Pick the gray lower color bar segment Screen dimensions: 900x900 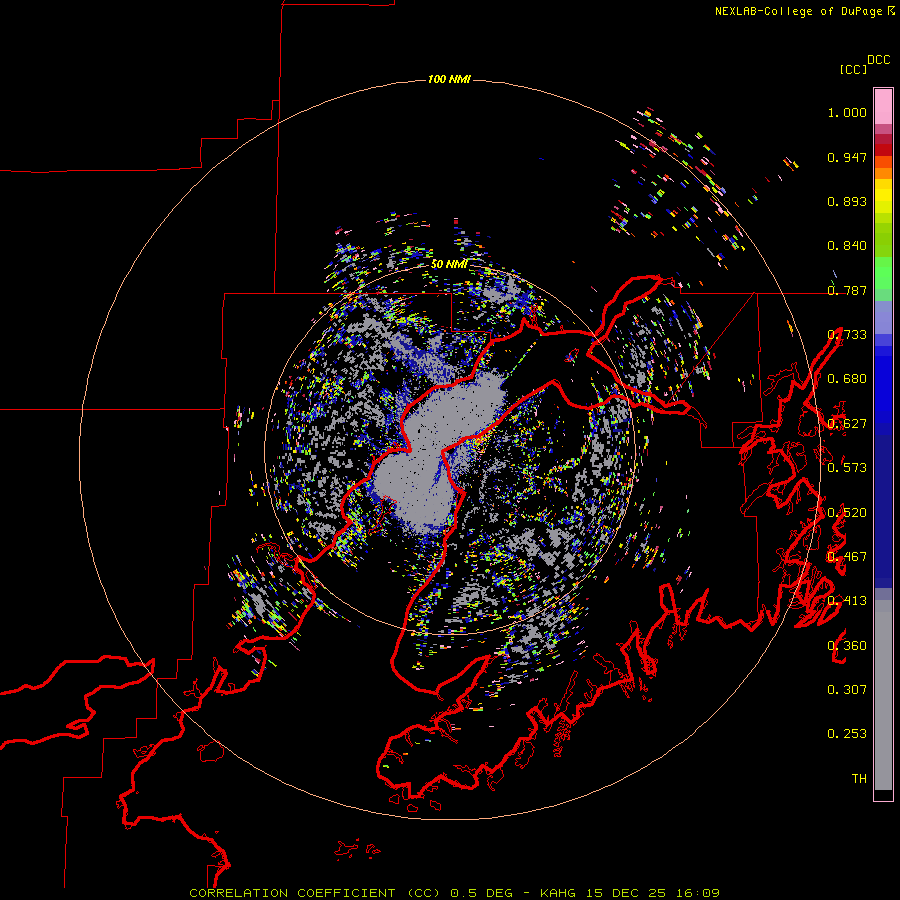point(883,695)
